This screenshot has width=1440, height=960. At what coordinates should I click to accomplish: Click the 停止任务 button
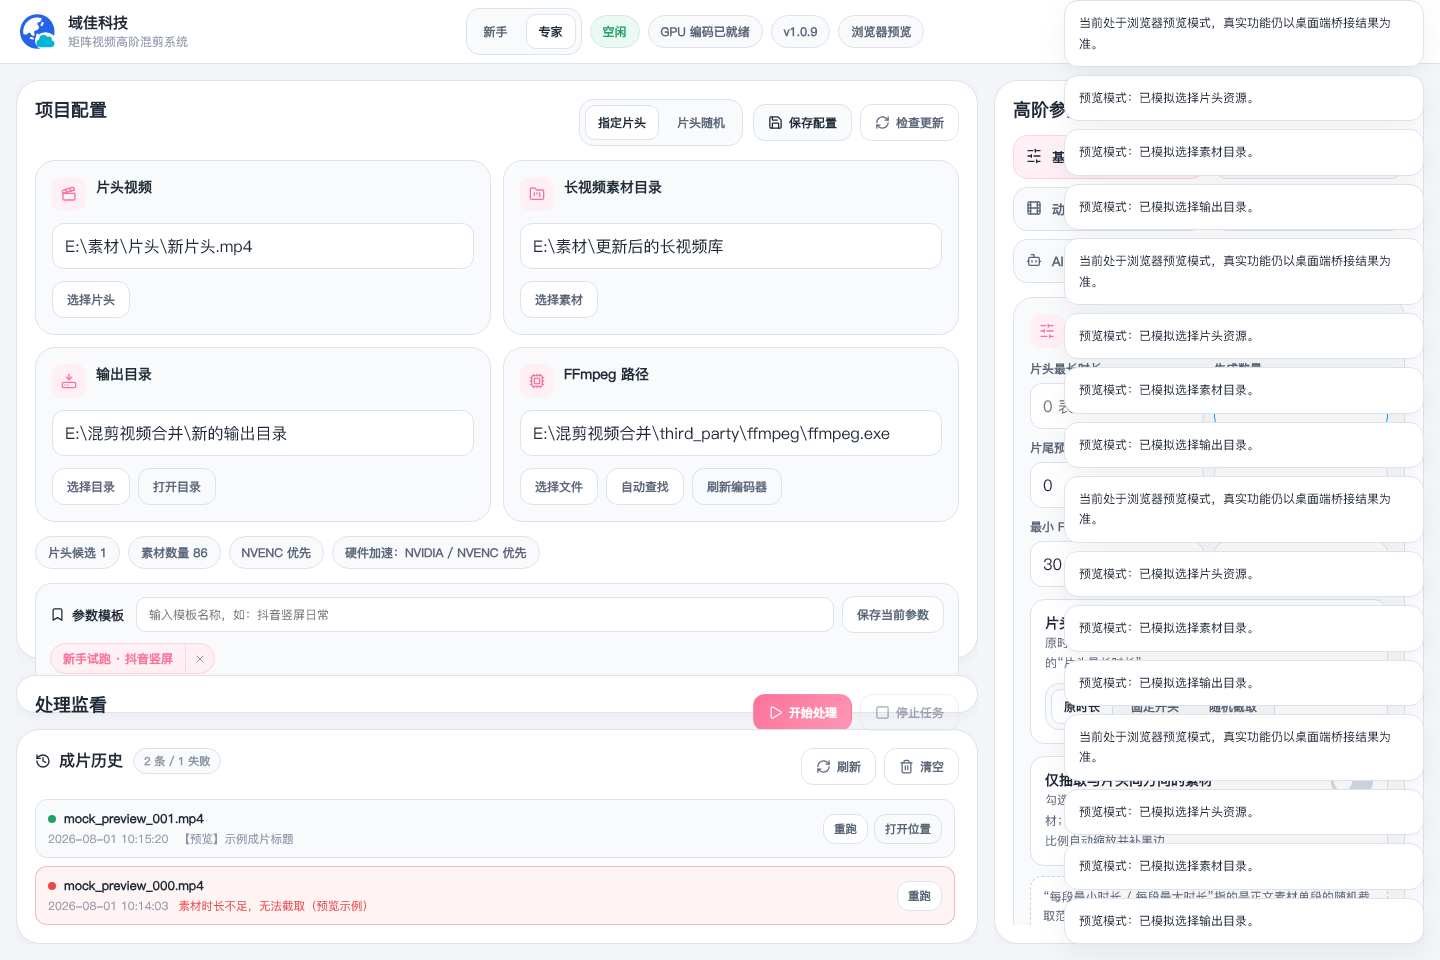(909, 712)
